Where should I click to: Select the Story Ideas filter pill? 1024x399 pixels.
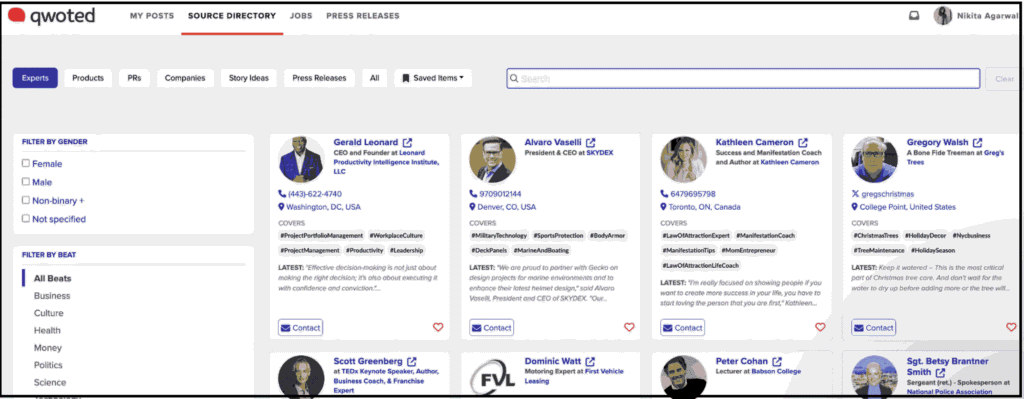pyautogui.click(x=249, y=78)
